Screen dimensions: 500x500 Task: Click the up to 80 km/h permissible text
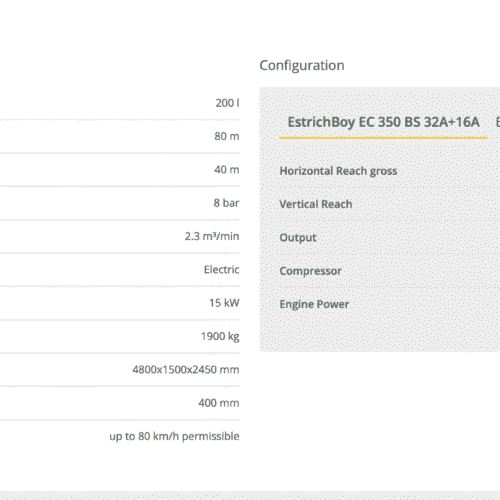coord(174,437)
